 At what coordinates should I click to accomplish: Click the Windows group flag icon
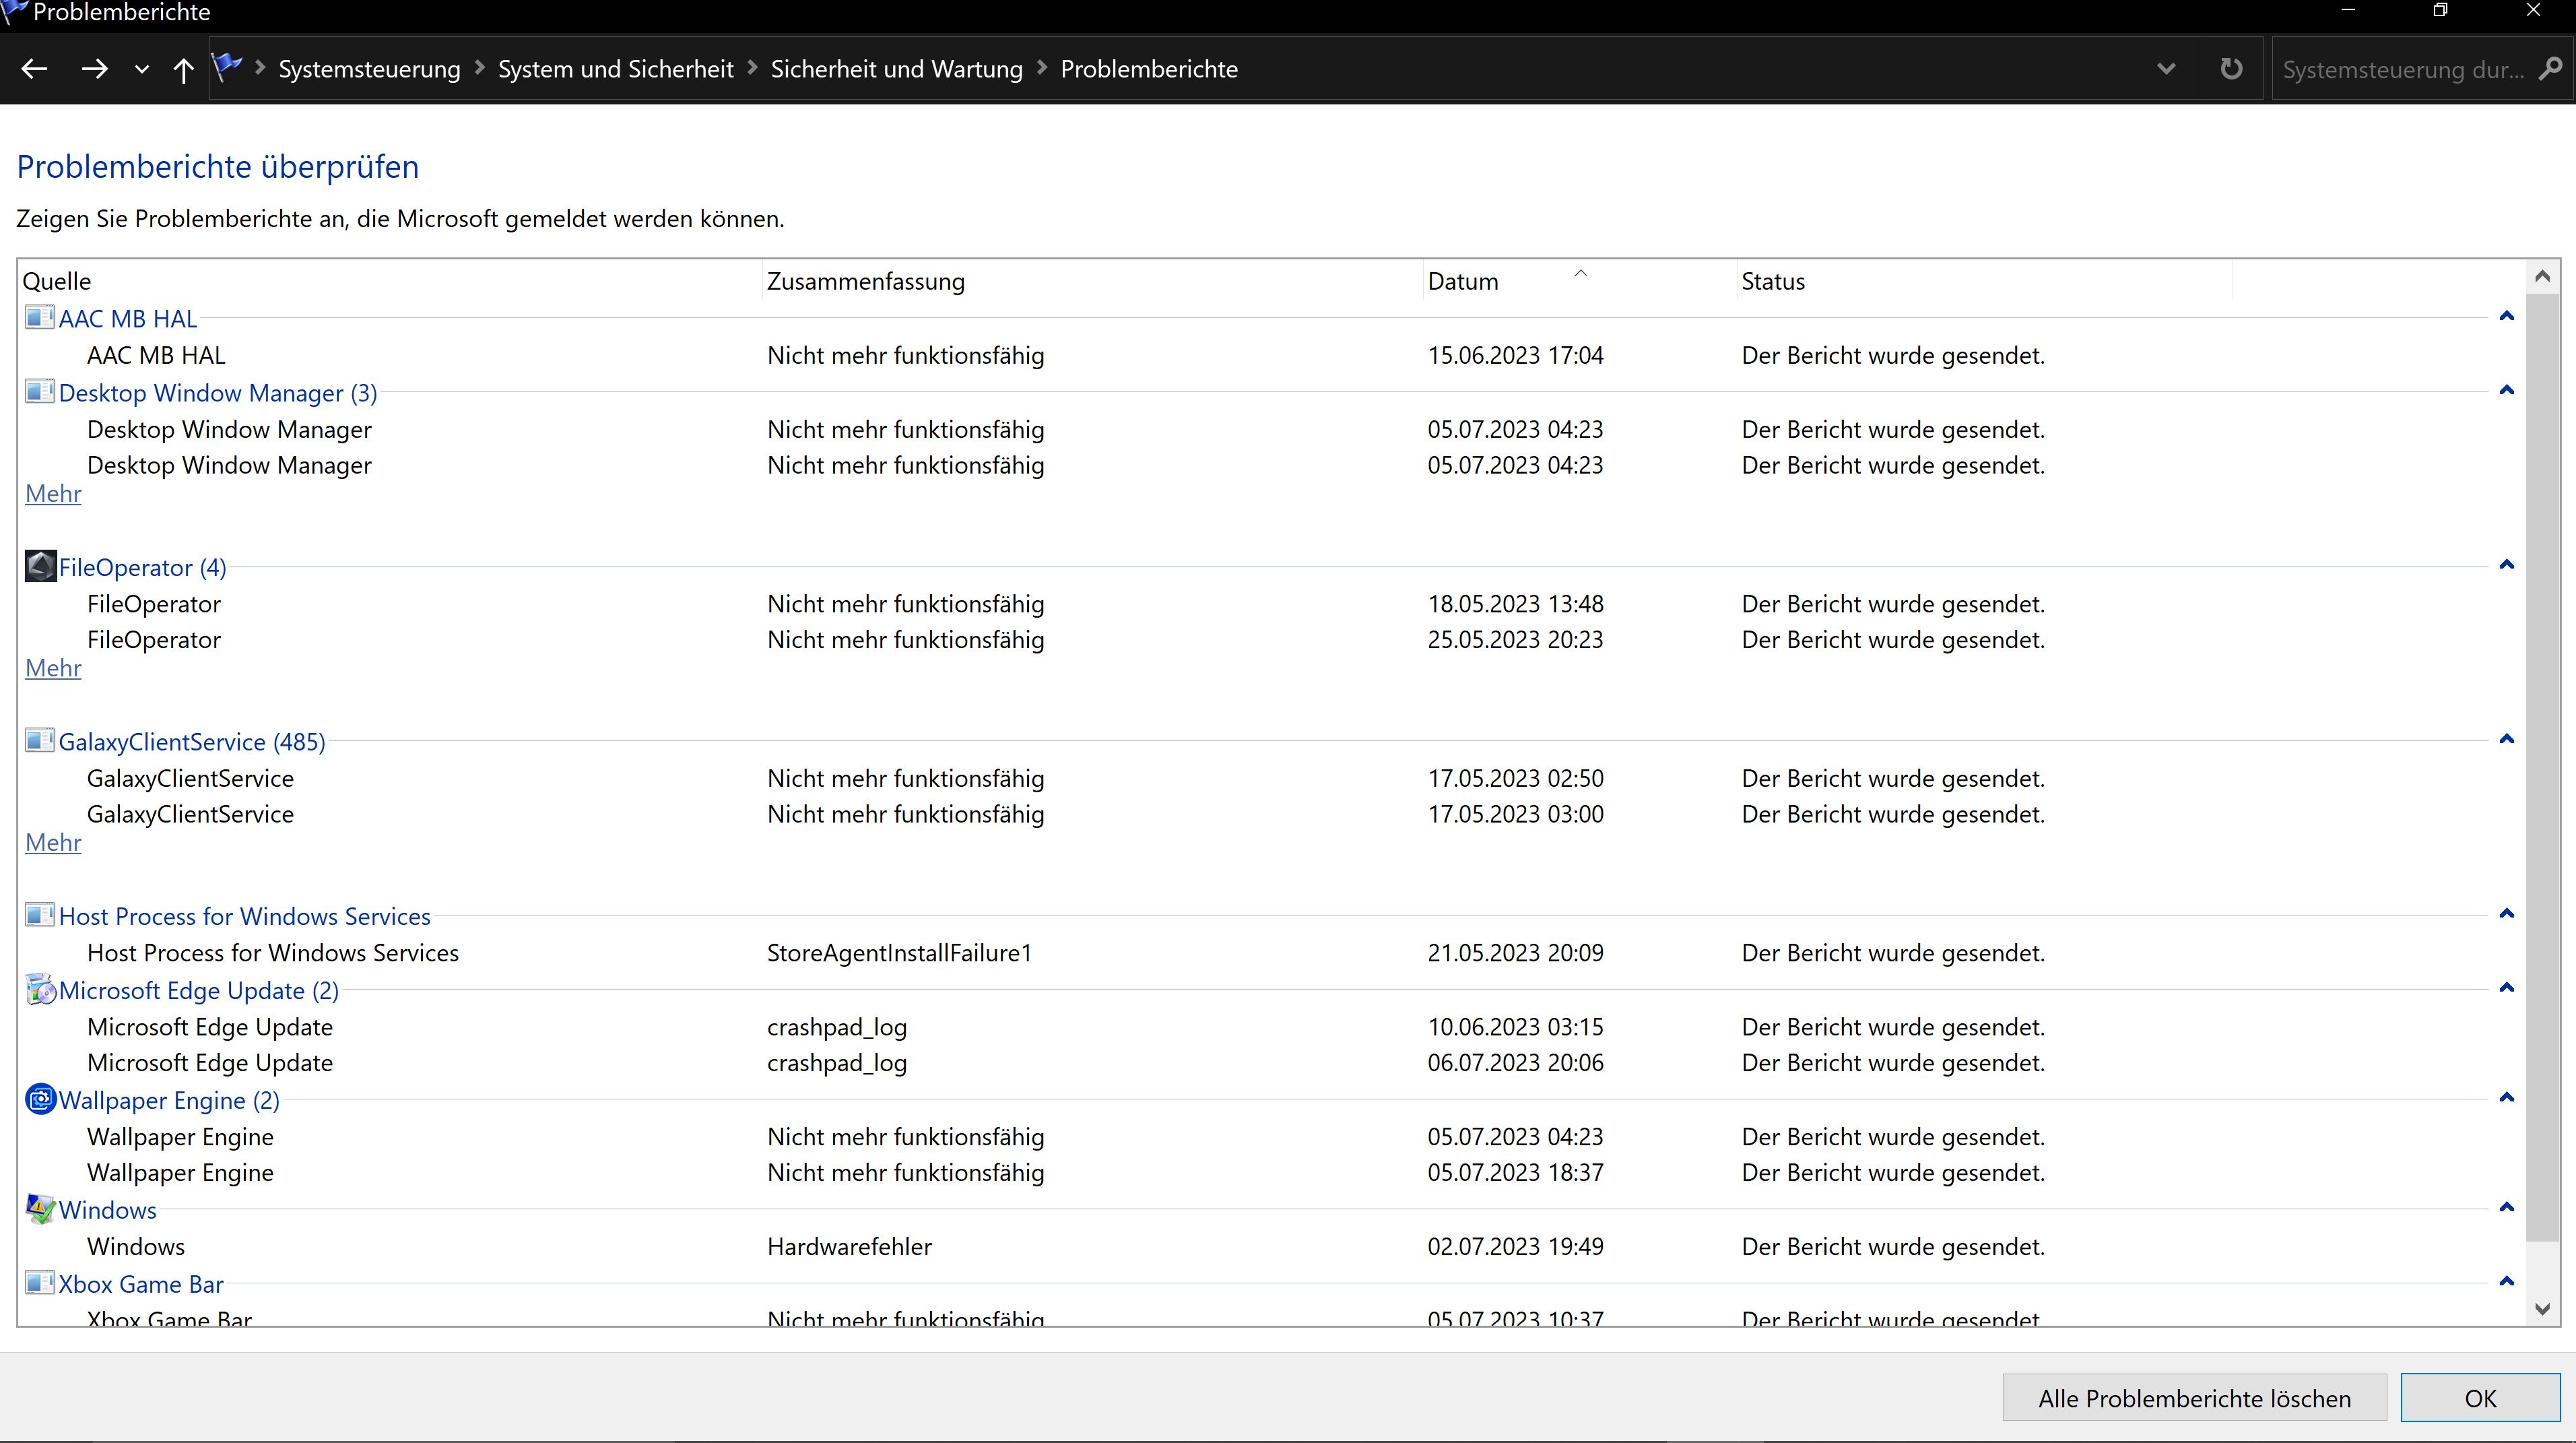(x=40, y=1209)
